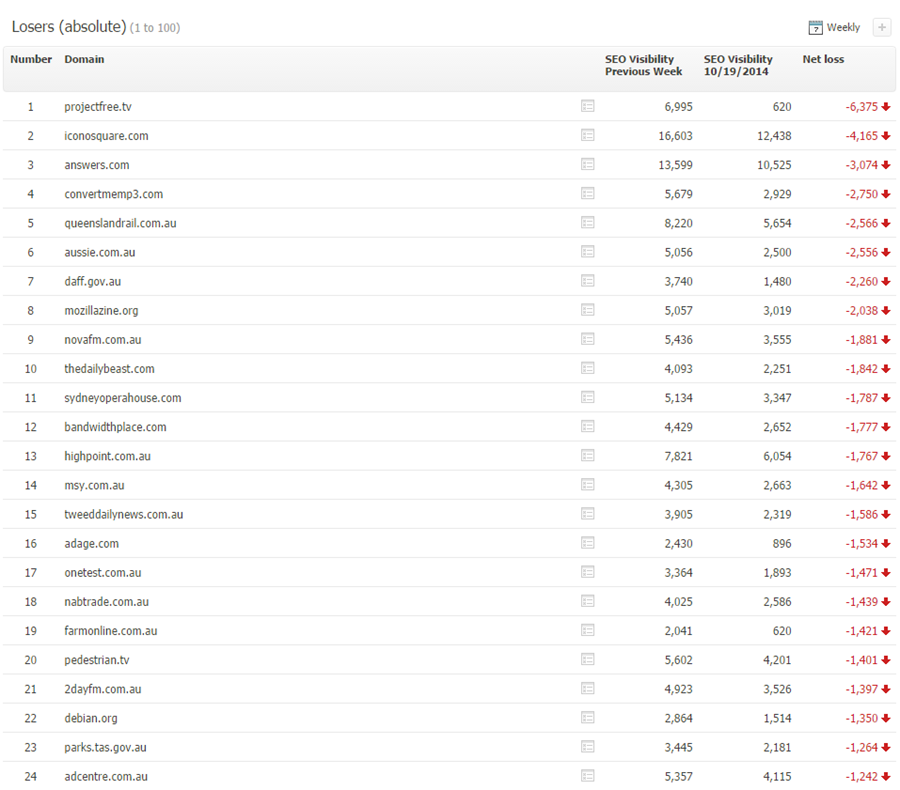Click the Number column header
The height and width of the screenshot is (790, 900).
point(31,60)
